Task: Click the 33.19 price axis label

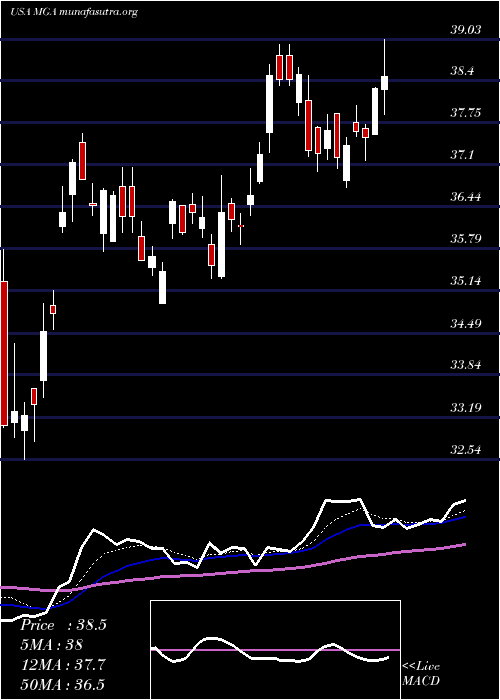Action: pos(465,407)
